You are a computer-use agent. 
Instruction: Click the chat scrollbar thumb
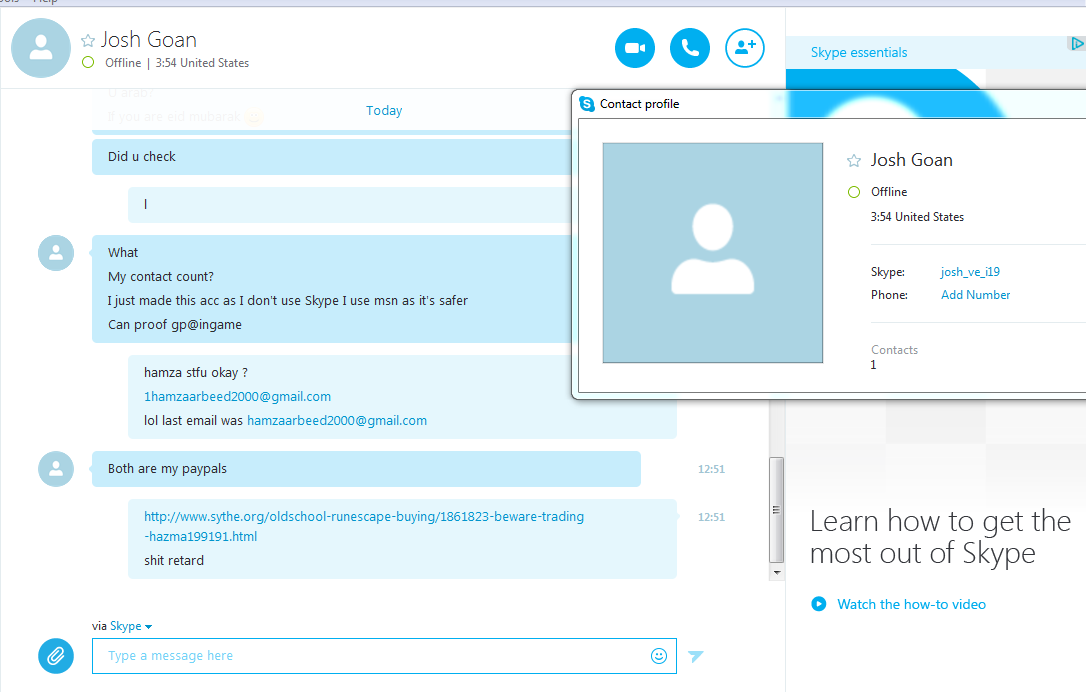776,510
